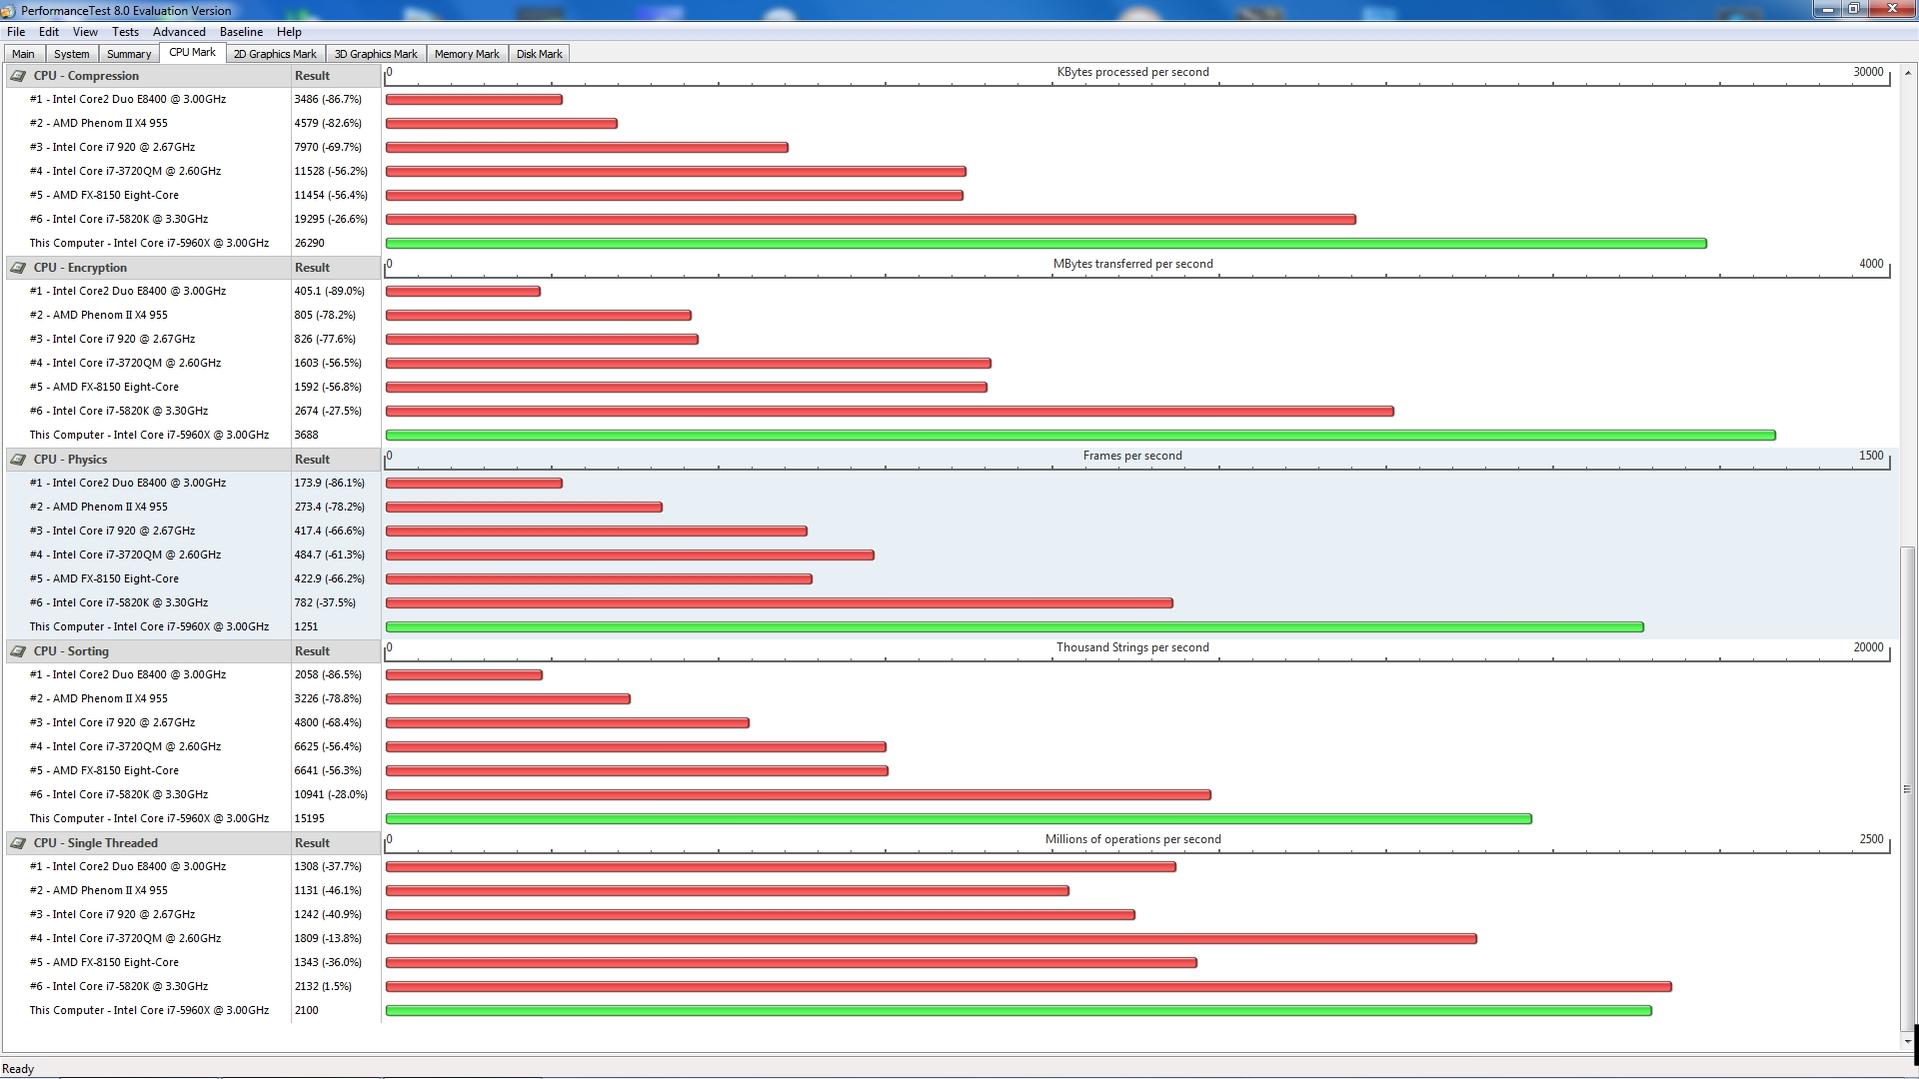Click the vertical scrollbar thumb

pos(1908,790)
